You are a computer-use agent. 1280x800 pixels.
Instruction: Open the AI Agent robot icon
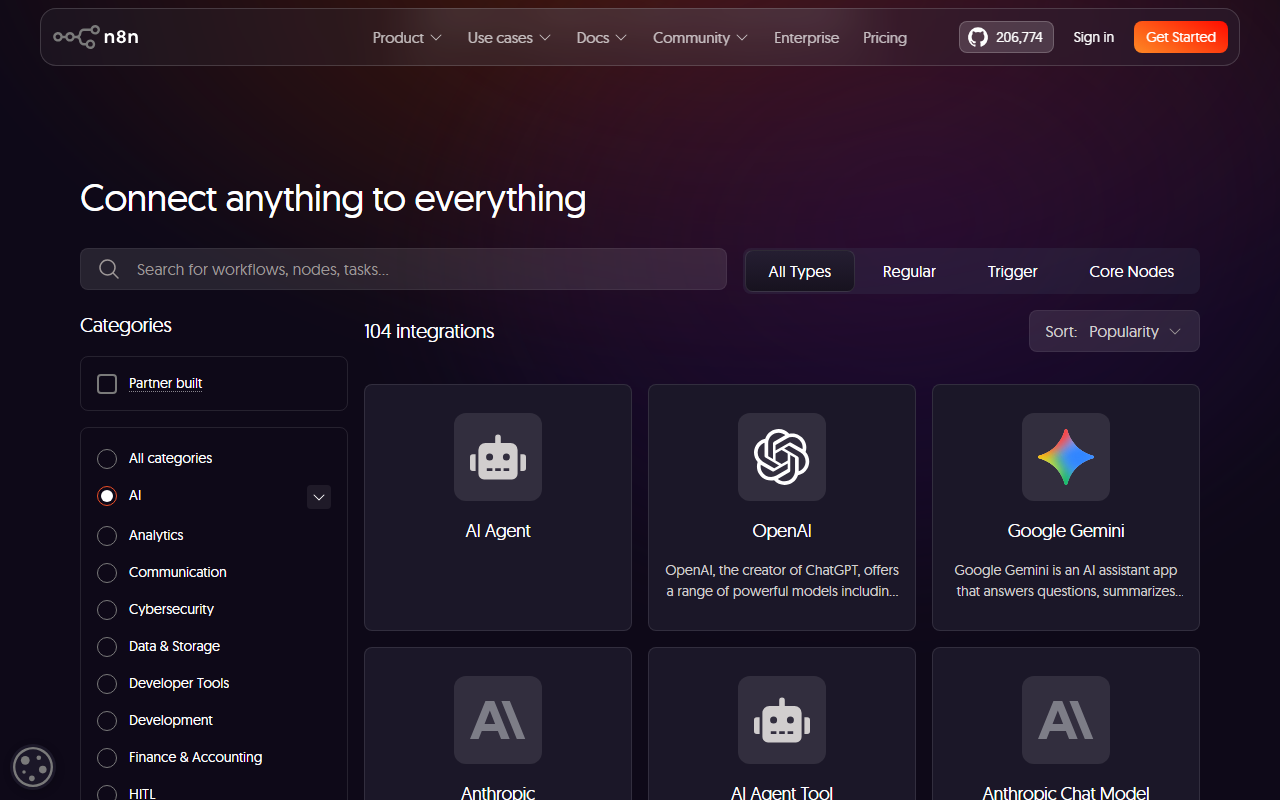click(x=498, y=457)
